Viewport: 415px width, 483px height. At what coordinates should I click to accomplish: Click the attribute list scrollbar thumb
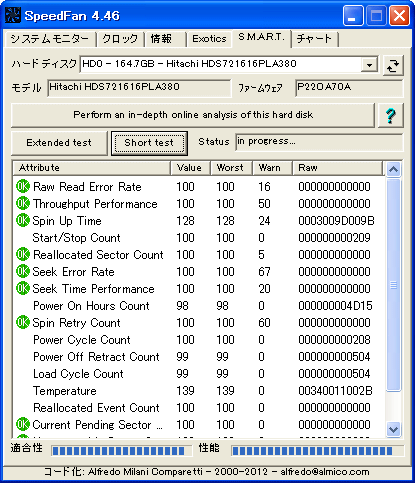tap(393, 285)
